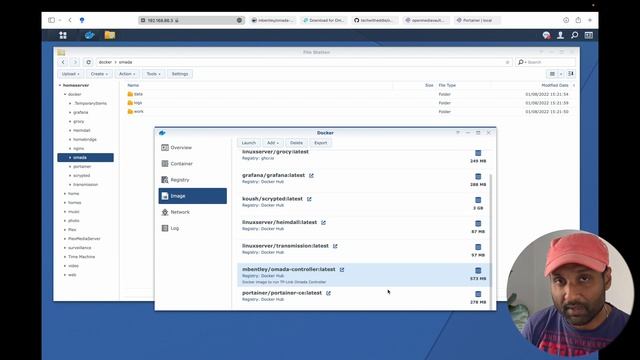
Task: Sort by the Modified Date column header
Action: [555, 85]
